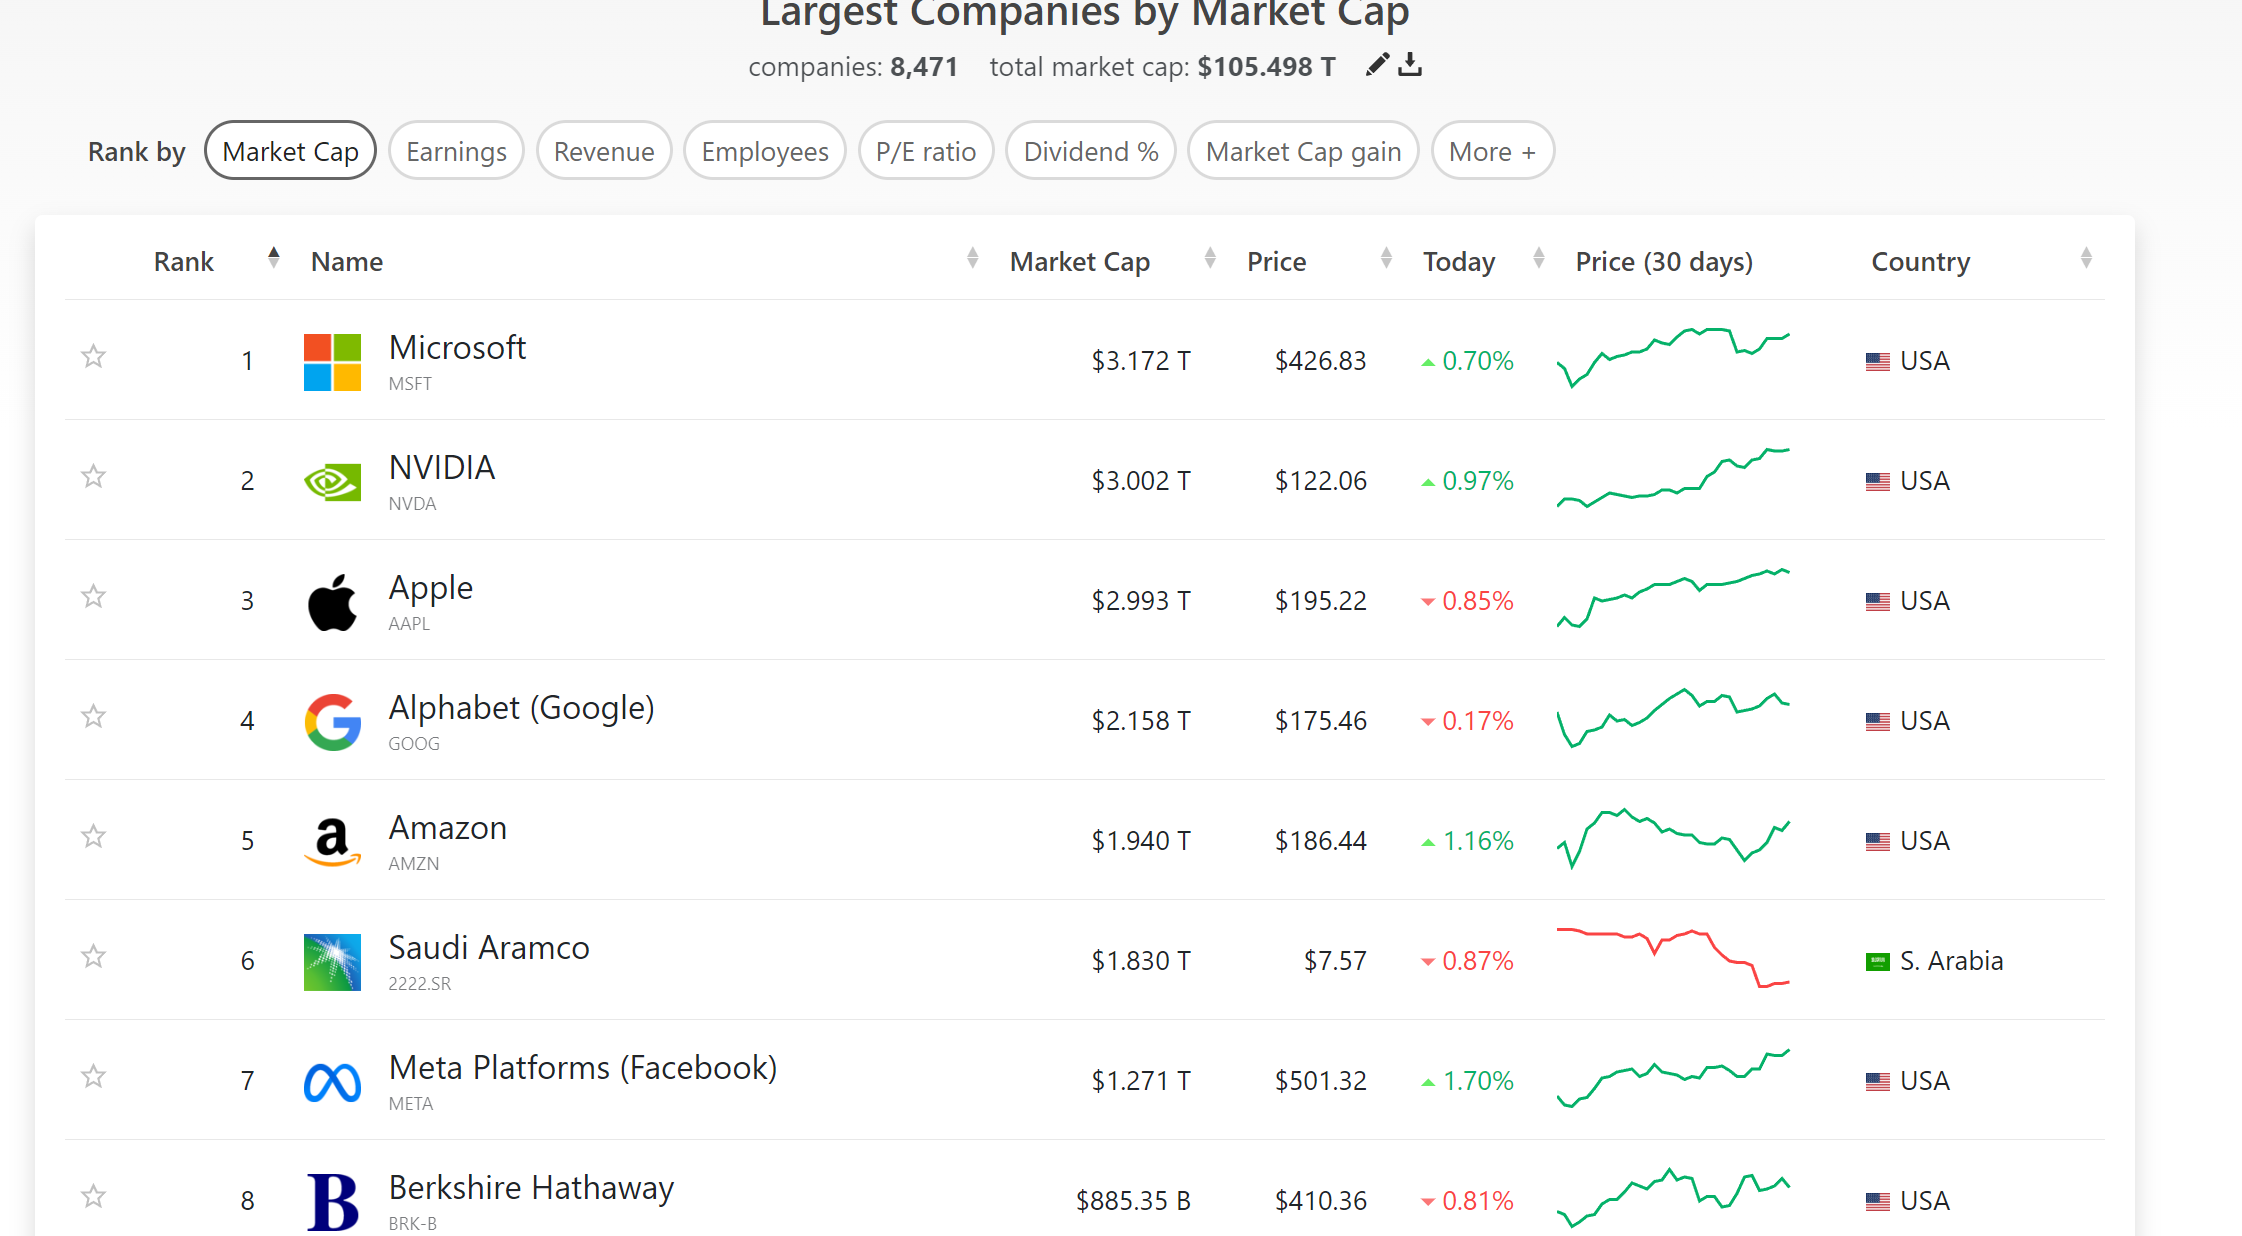Add Meta Platforms to favorites
Screen dimensions: 2242x1236
click(93, 1076)
